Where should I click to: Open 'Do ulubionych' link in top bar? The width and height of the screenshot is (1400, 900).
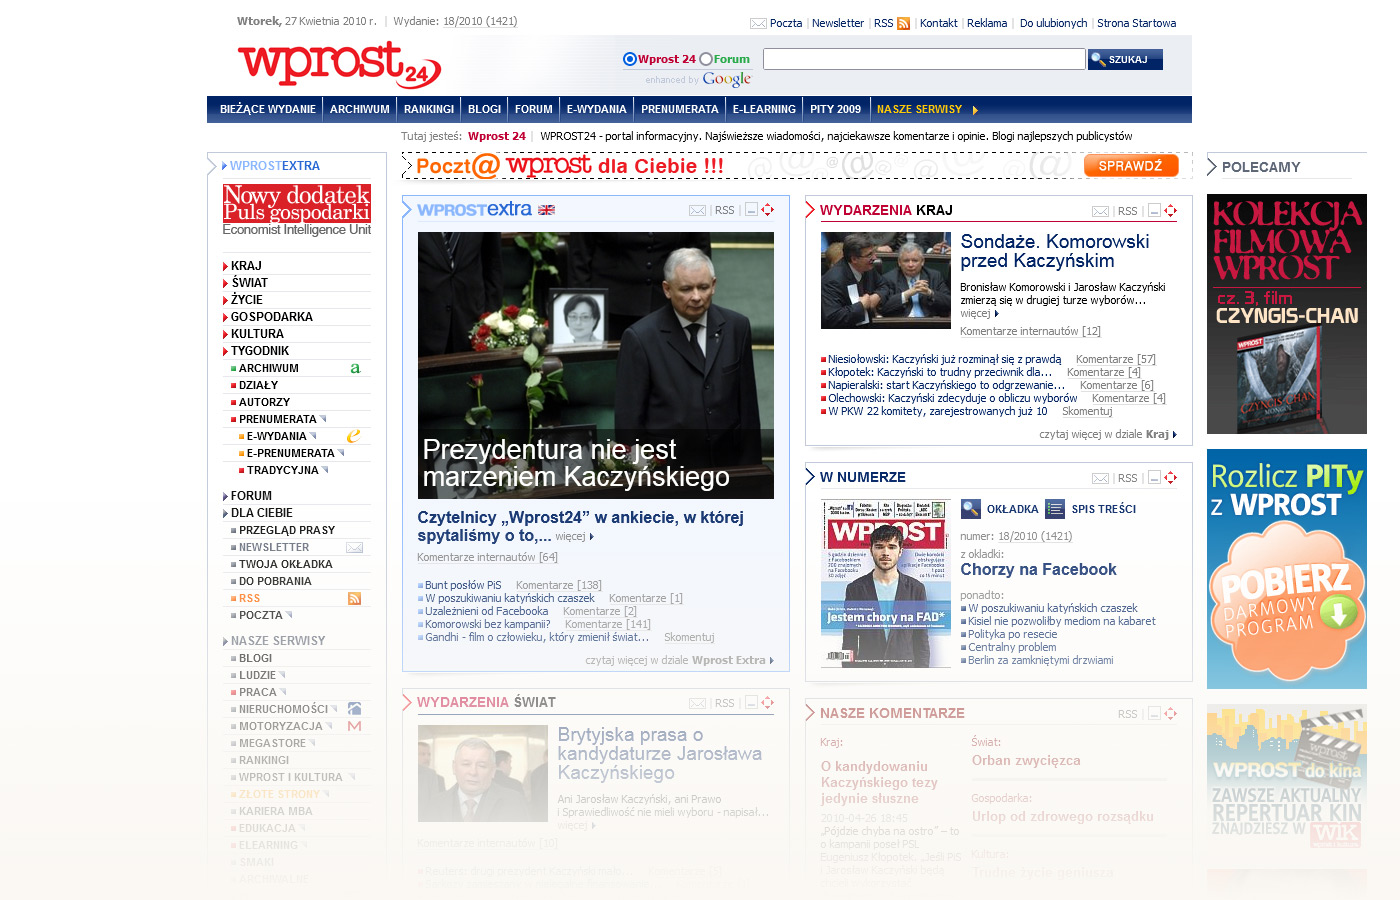[1053, 23]
